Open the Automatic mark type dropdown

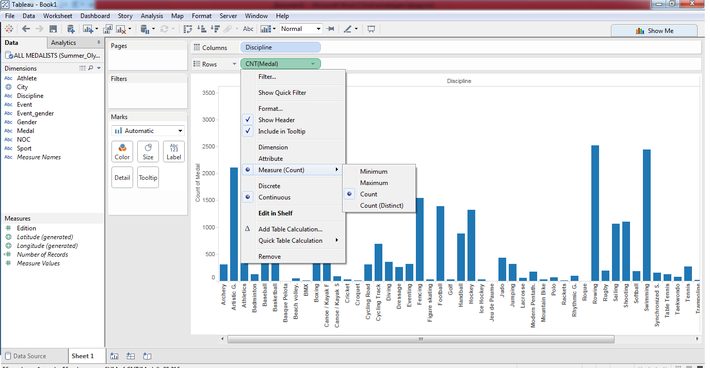pos(148,131)
